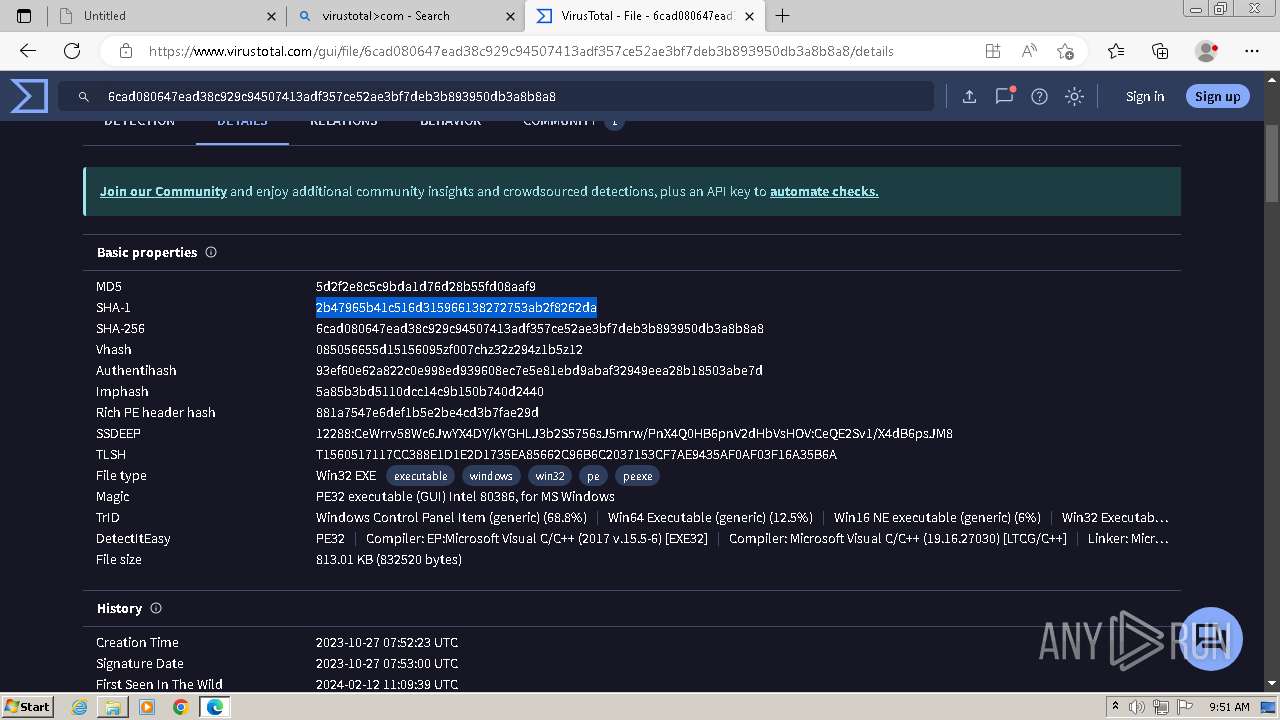
Task: Click the TLSH value
Action: [576, 454]
